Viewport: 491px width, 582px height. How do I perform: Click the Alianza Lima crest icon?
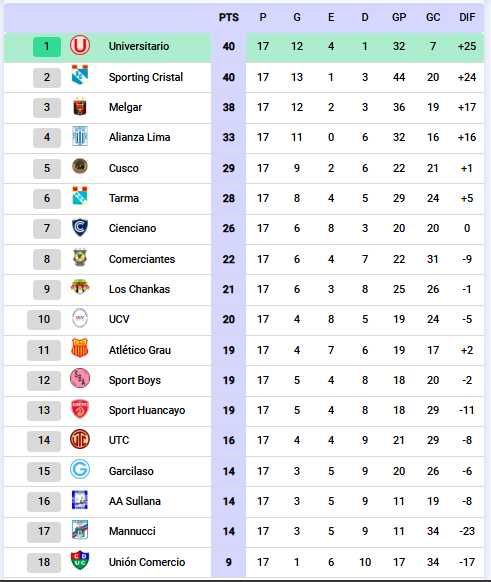pos(80,136)
